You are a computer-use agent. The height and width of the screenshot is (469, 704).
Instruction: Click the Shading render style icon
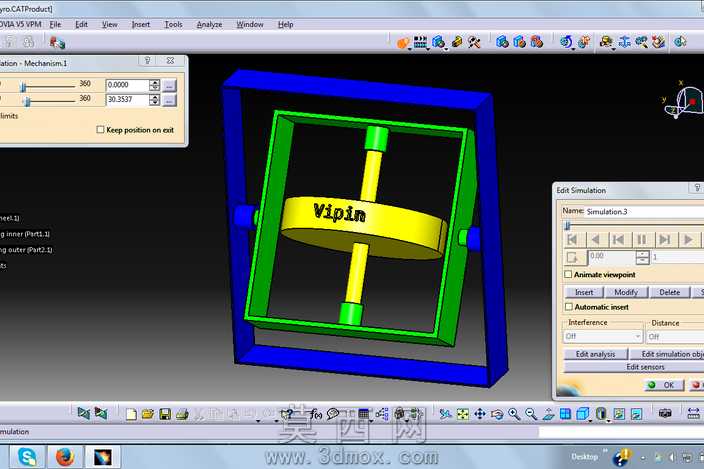point(601,414)
